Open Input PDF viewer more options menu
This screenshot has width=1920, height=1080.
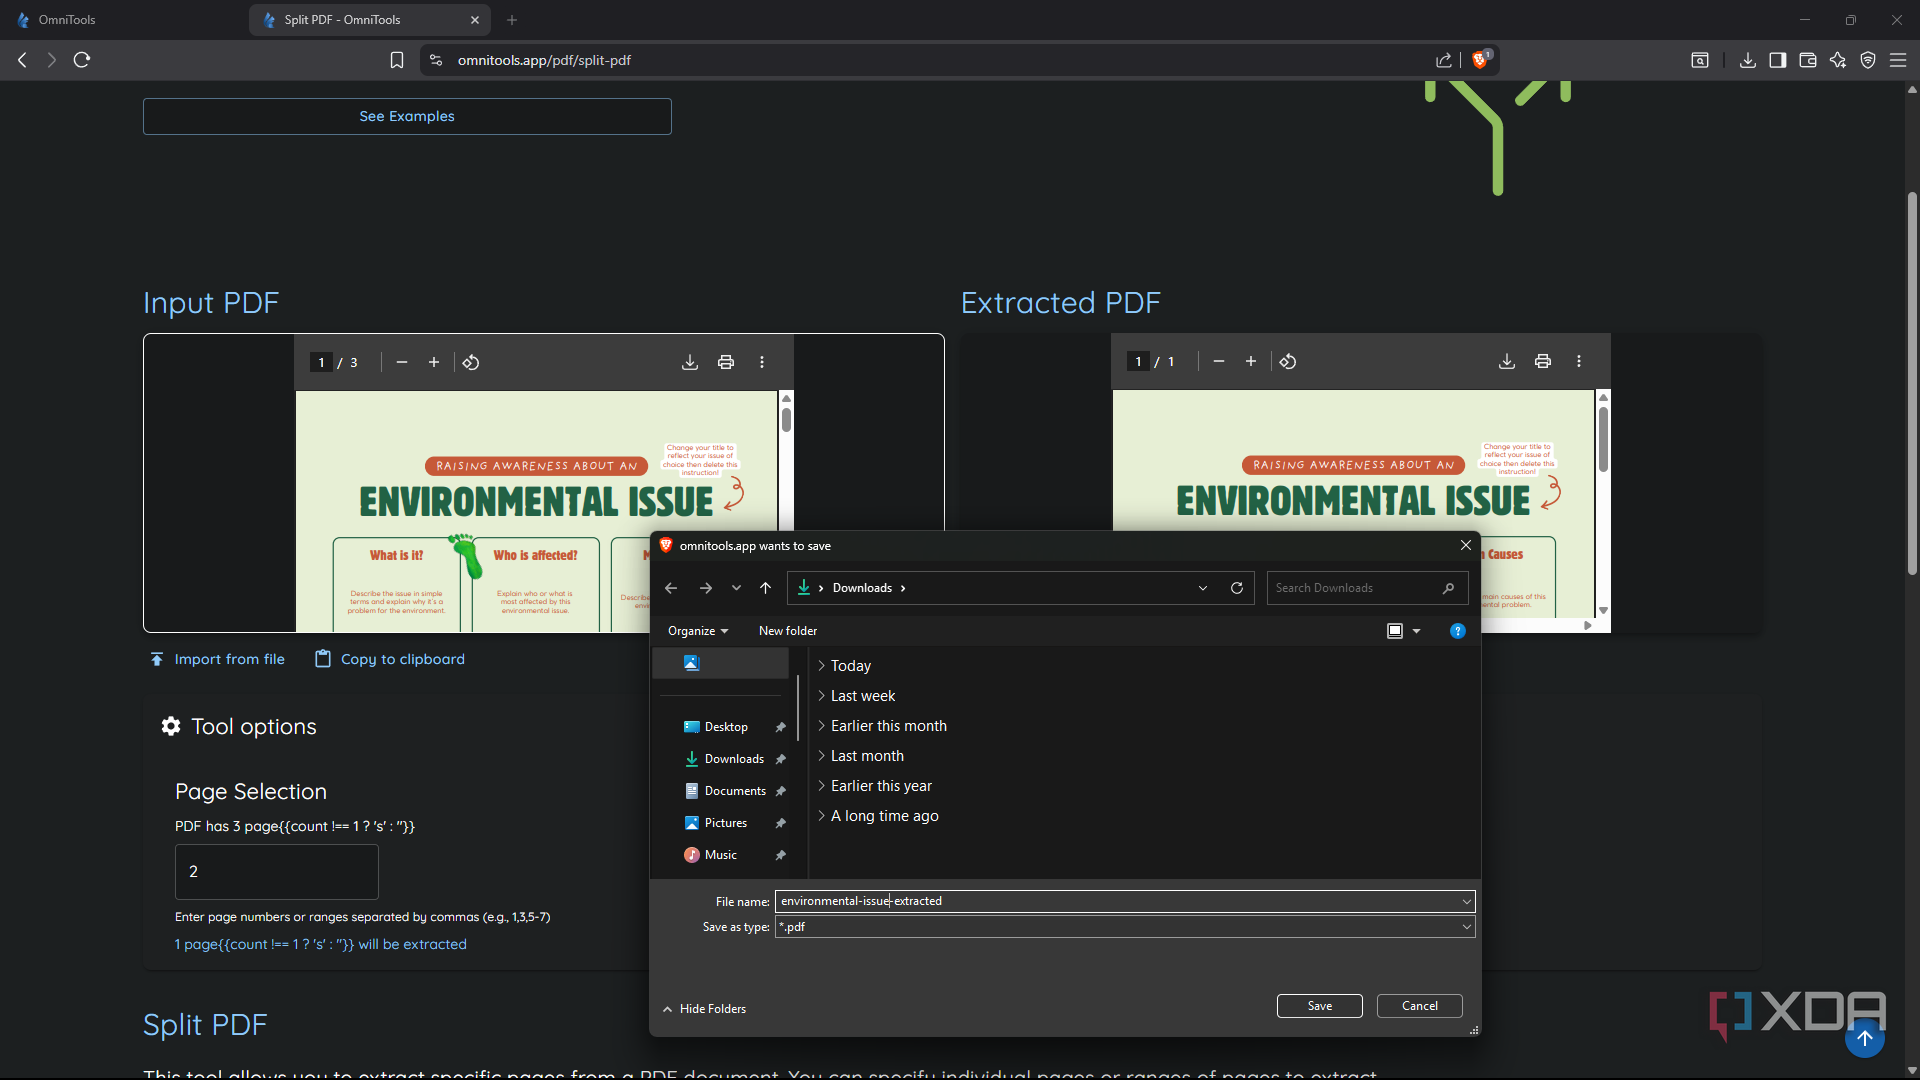[762, 362]
